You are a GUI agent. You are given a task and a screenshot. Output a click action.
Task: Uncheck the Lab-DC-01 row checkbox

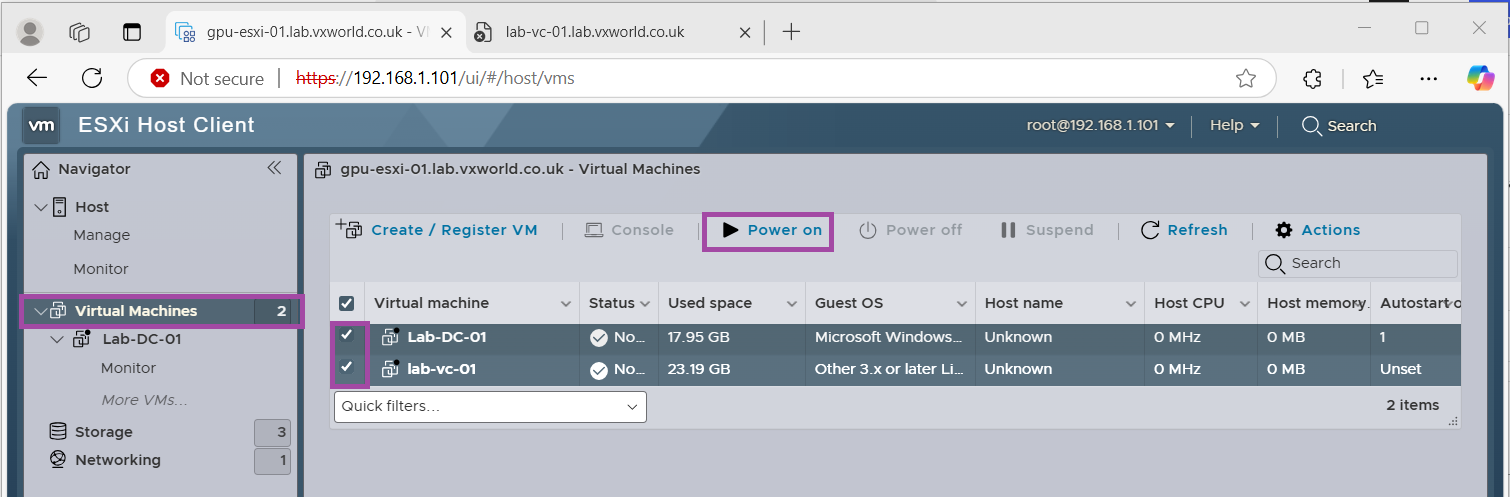click(x=347, y=336)
